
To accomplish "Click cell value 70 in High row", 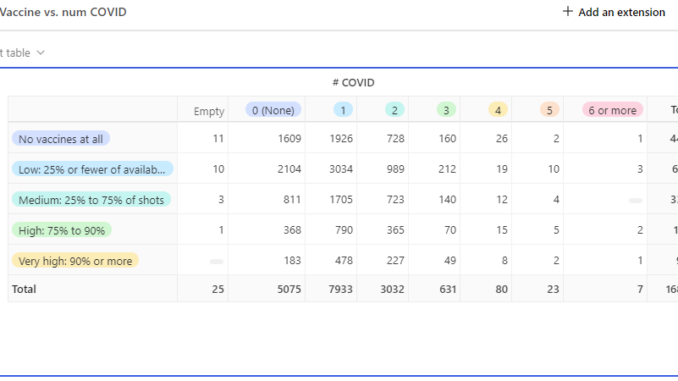I will pyautogui.click(x=450, y=230).
